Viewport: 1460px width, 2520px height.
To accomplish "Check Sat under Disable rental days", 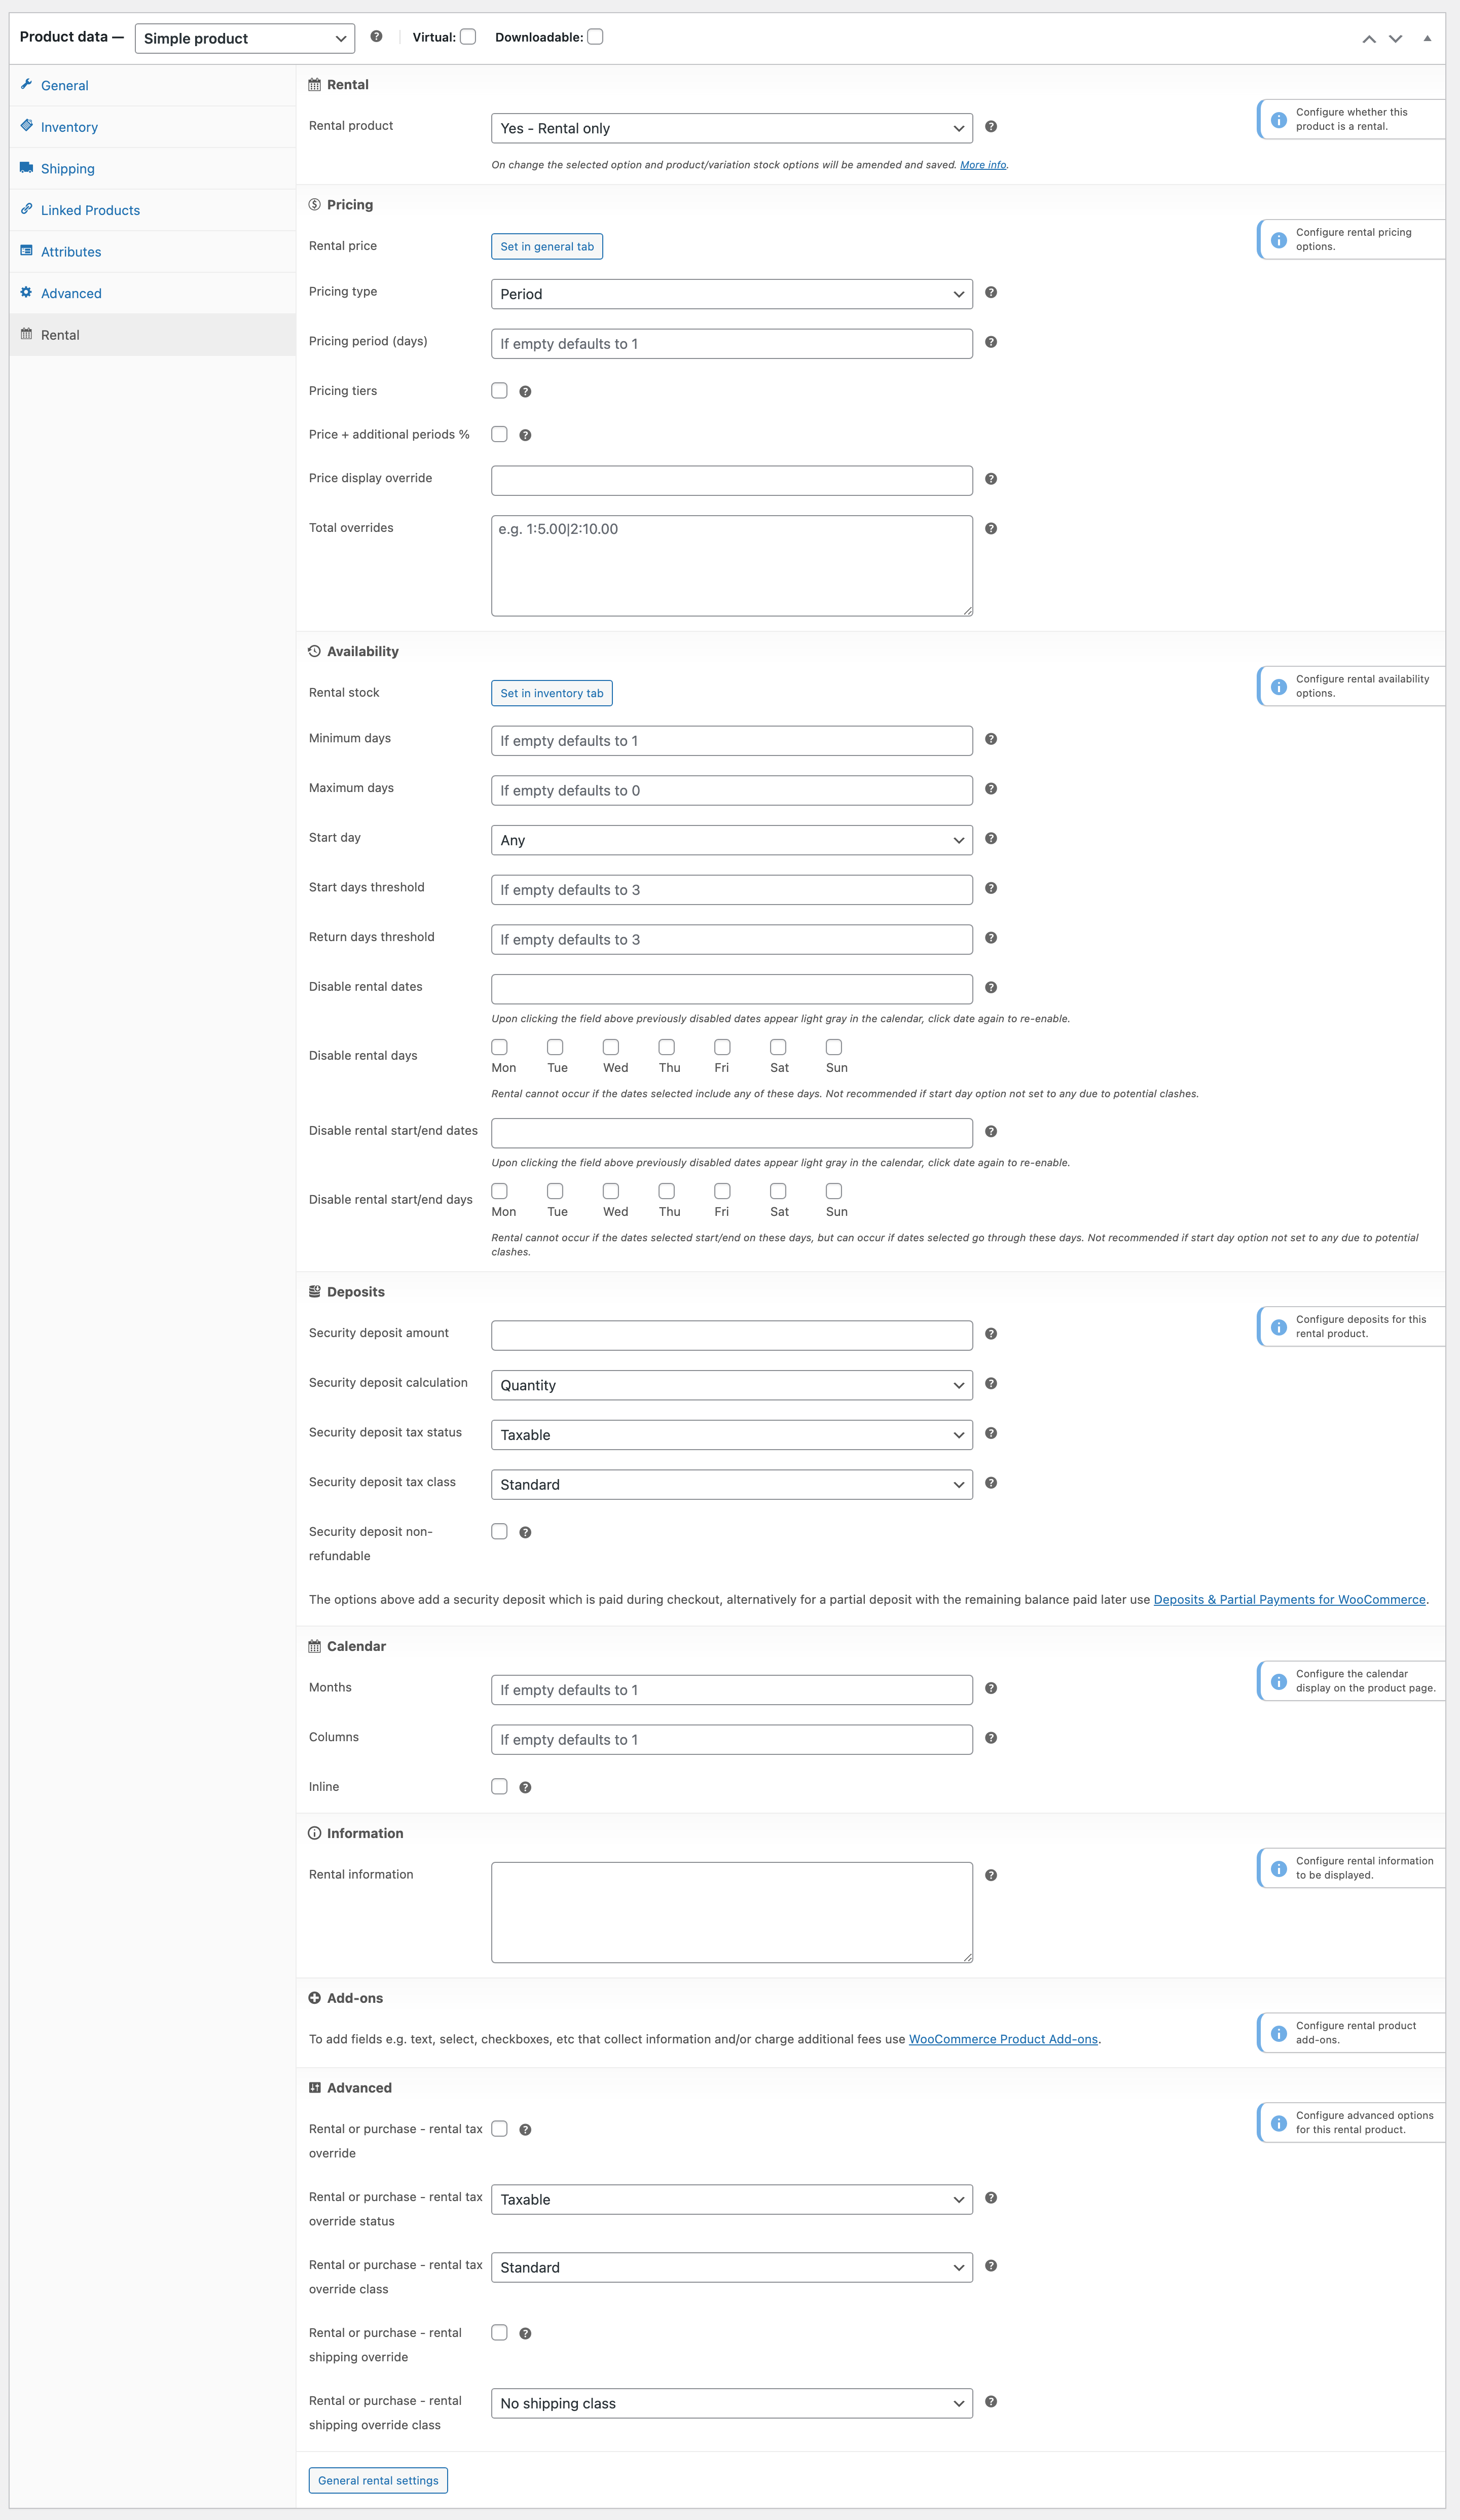I will (778, 1047).
